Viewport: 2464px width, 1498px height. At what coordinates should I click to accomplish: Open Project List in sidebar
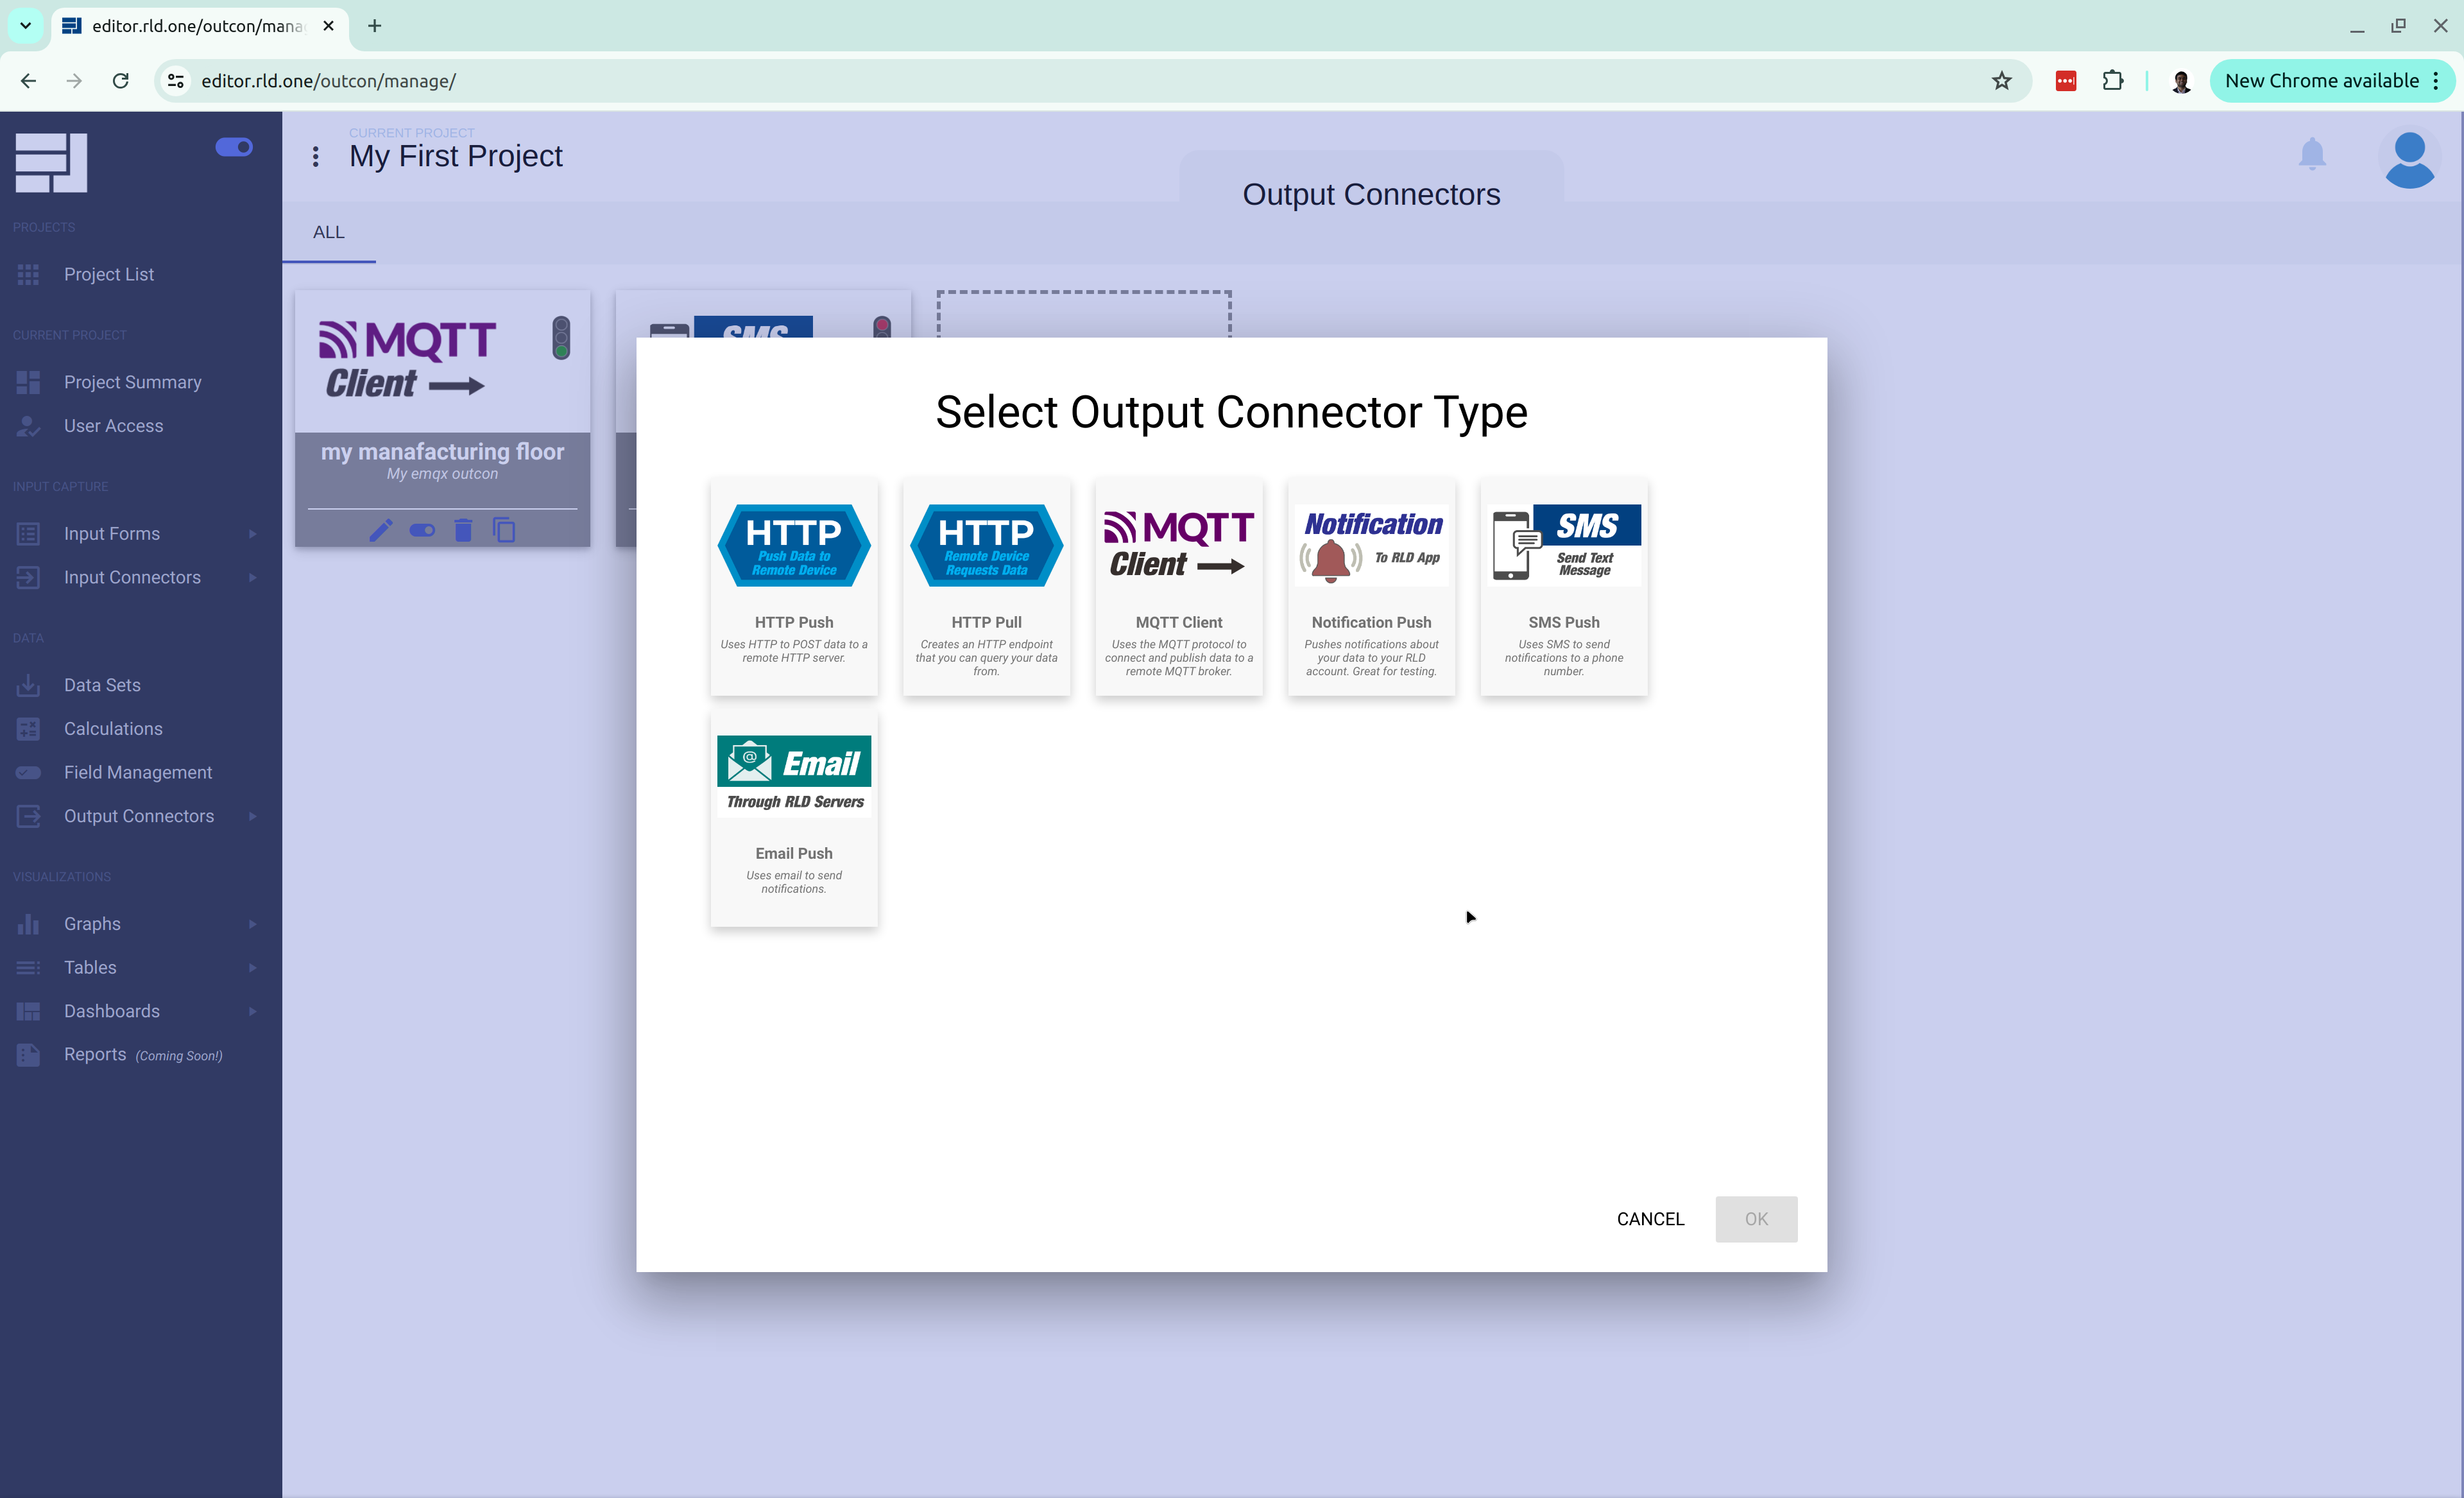click(x=109, y=274)
